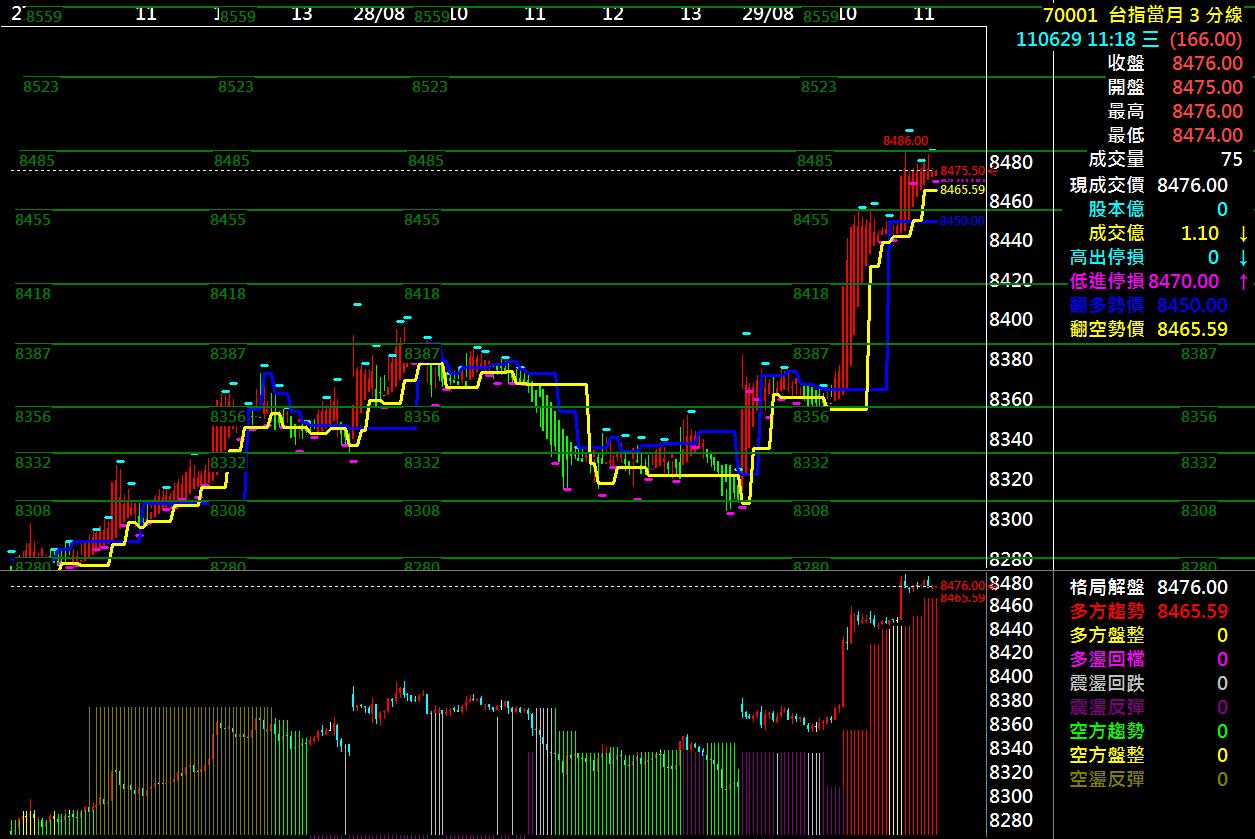The height and width of the screenshot is (839, 1255).
Task: Click the yellow down arrow beside 成交億
Action: [1243, 233]
